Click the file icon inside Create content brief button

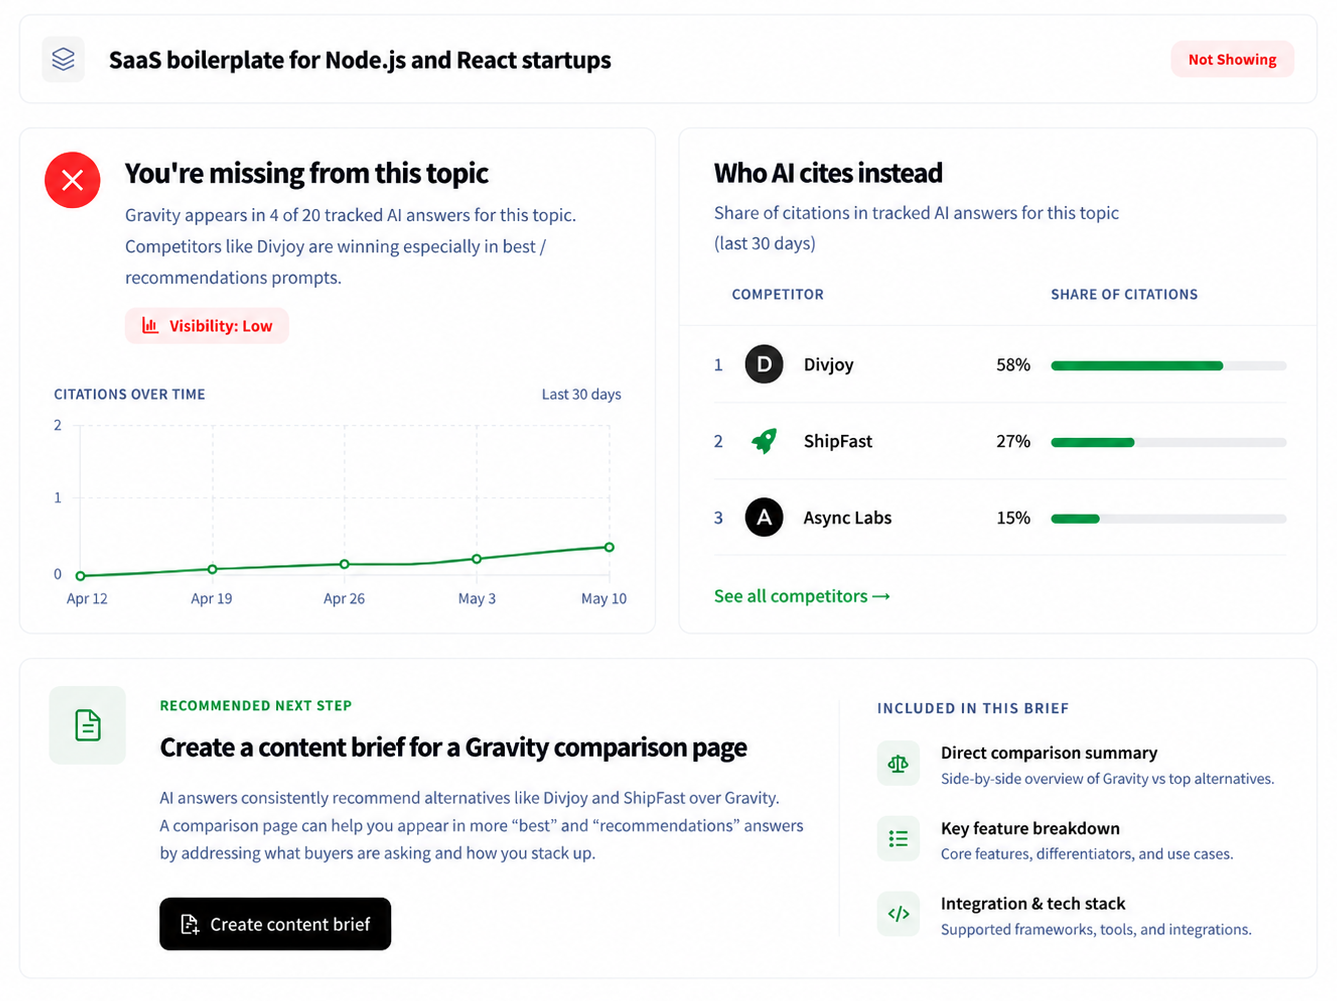pyautogui.click(x=189, y=924)
